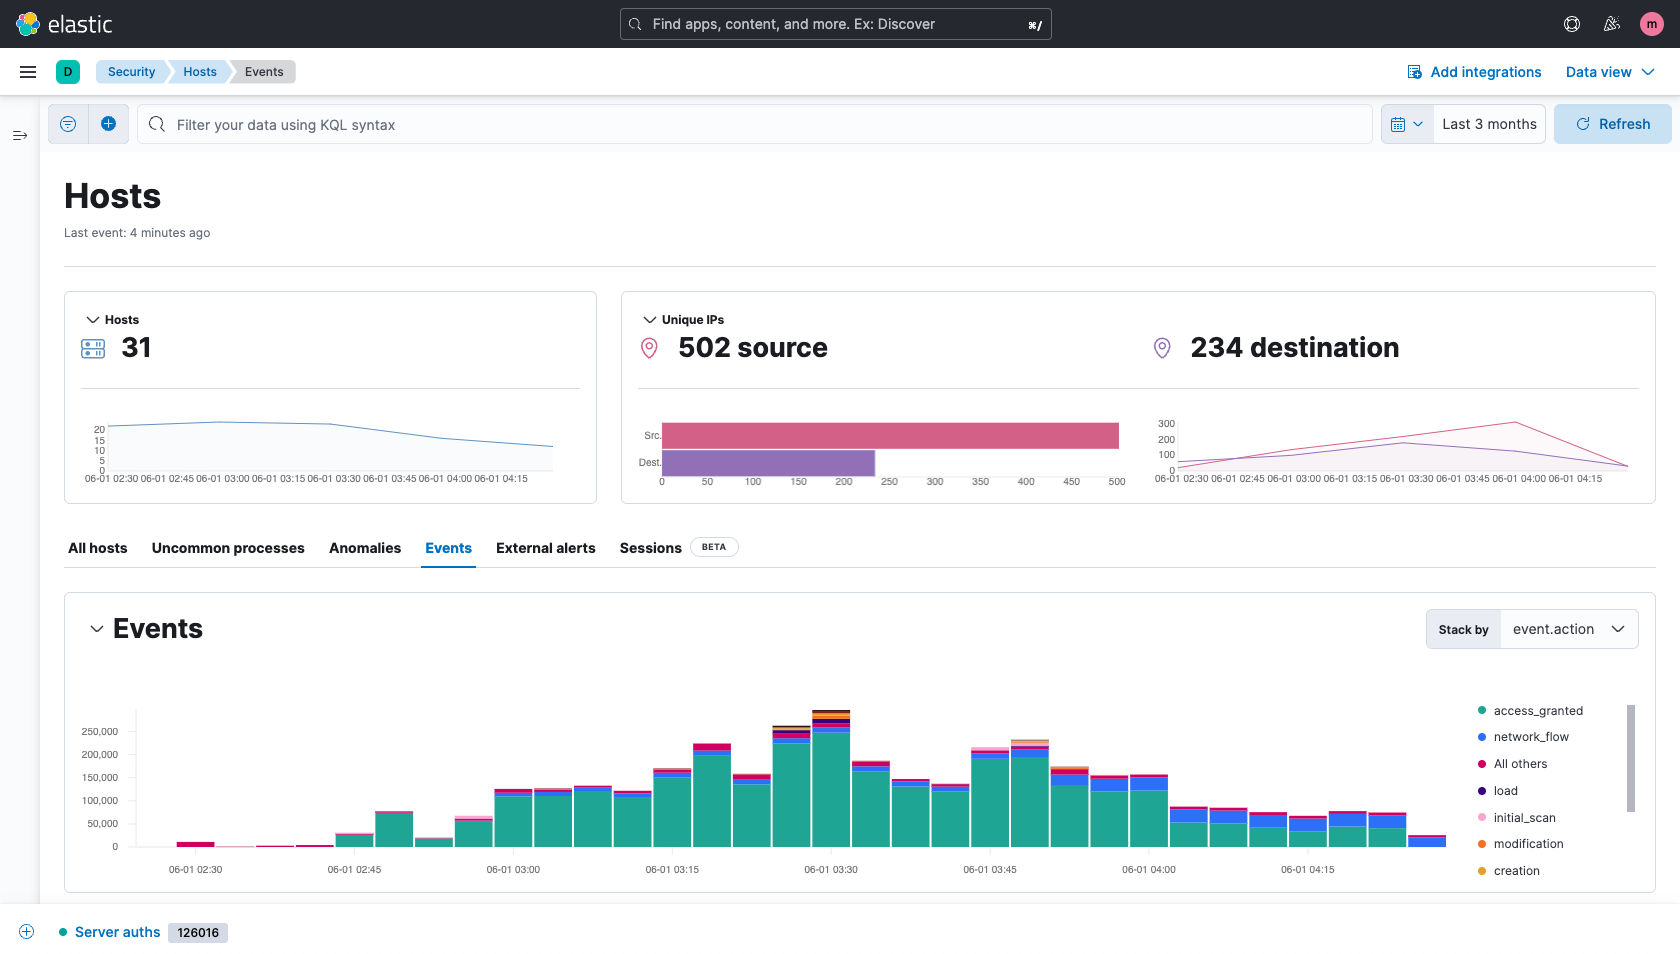
Task: Switch to External alerts tab
Action: point(546,548)
